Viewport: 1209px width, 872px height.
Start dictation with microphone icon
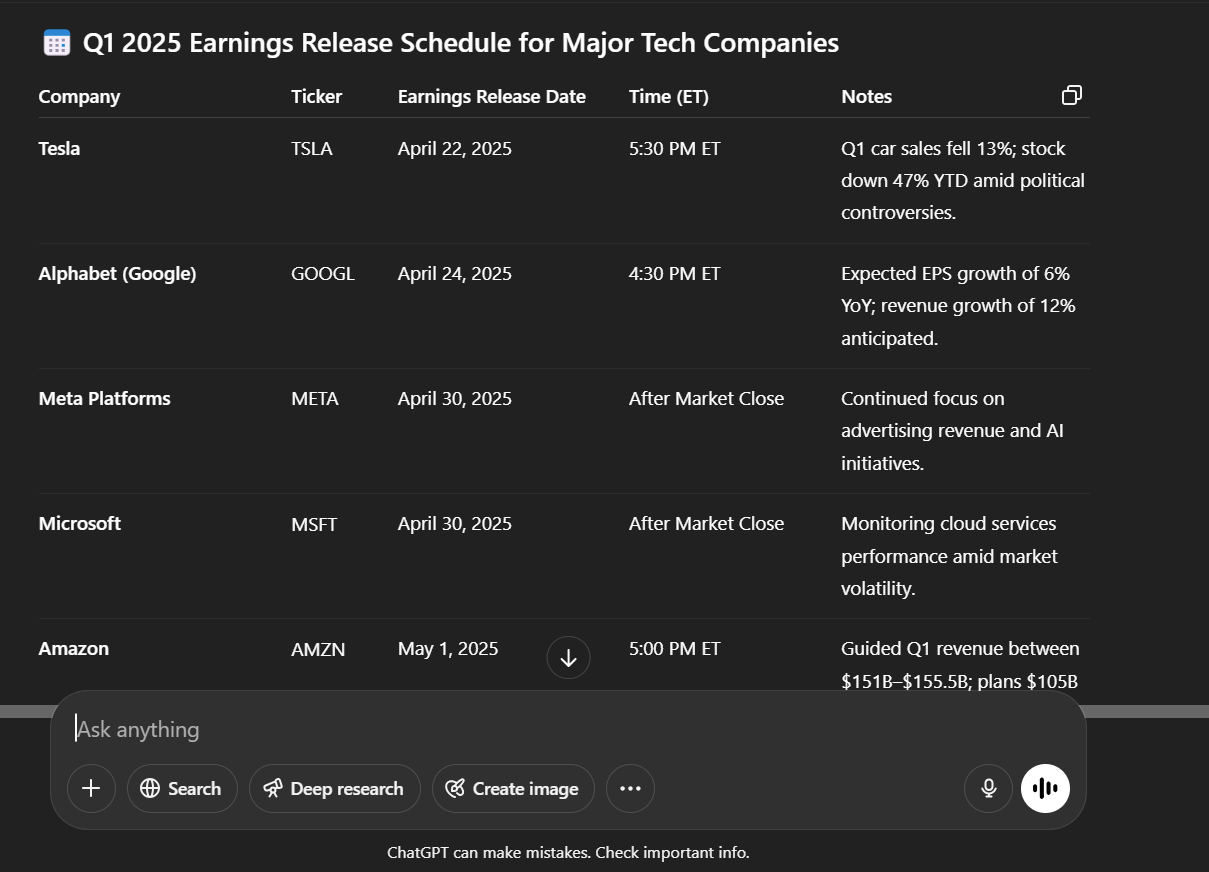click(988, 788)
